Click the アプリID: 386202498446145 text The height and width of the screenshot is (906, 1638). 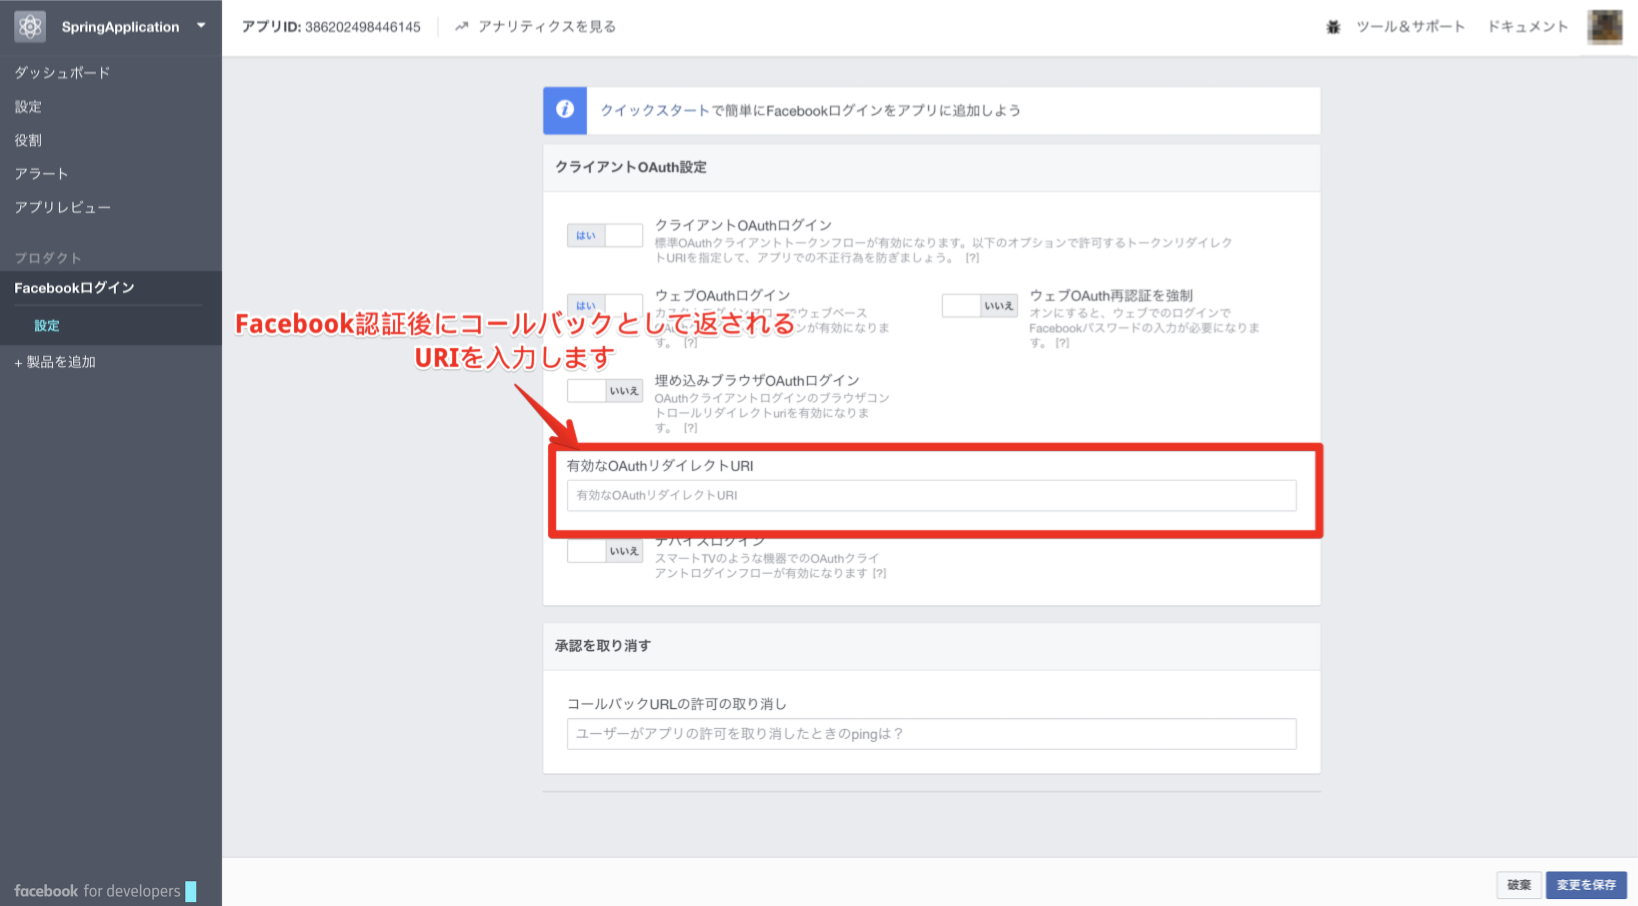pos(331,27)
